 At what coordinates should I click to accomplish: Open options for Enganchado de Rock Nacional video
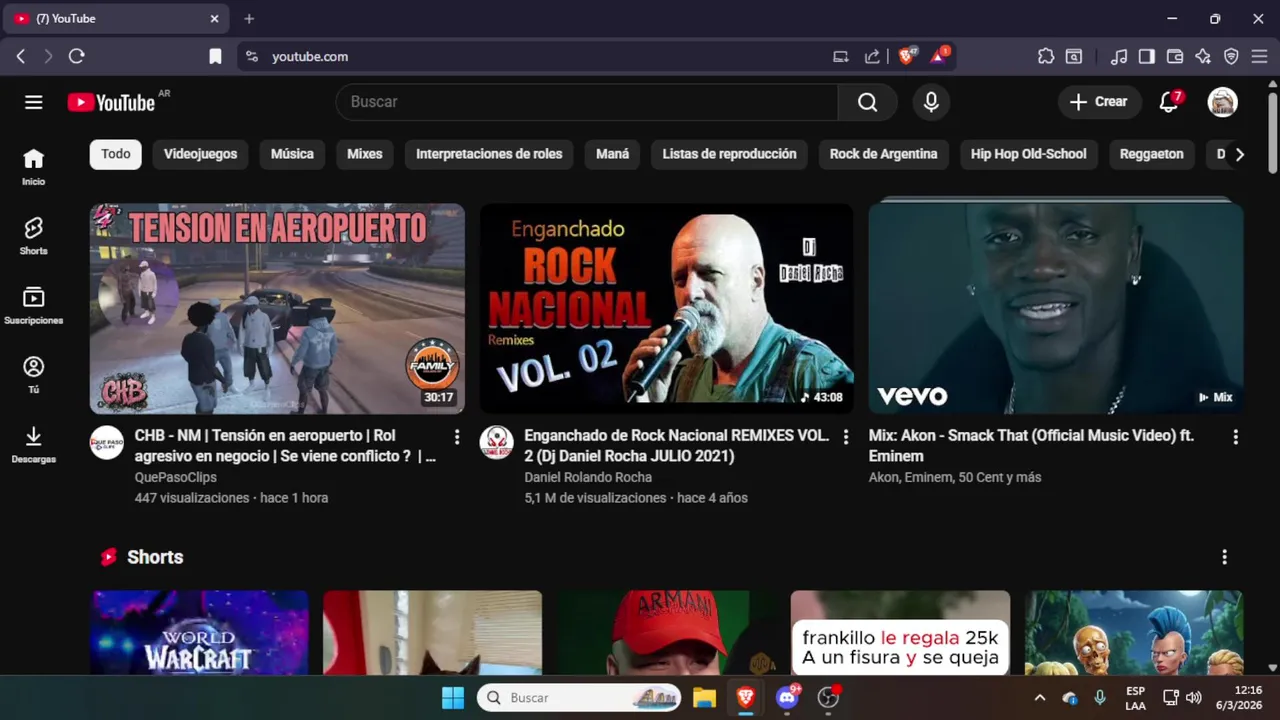(x=846, y=437)
